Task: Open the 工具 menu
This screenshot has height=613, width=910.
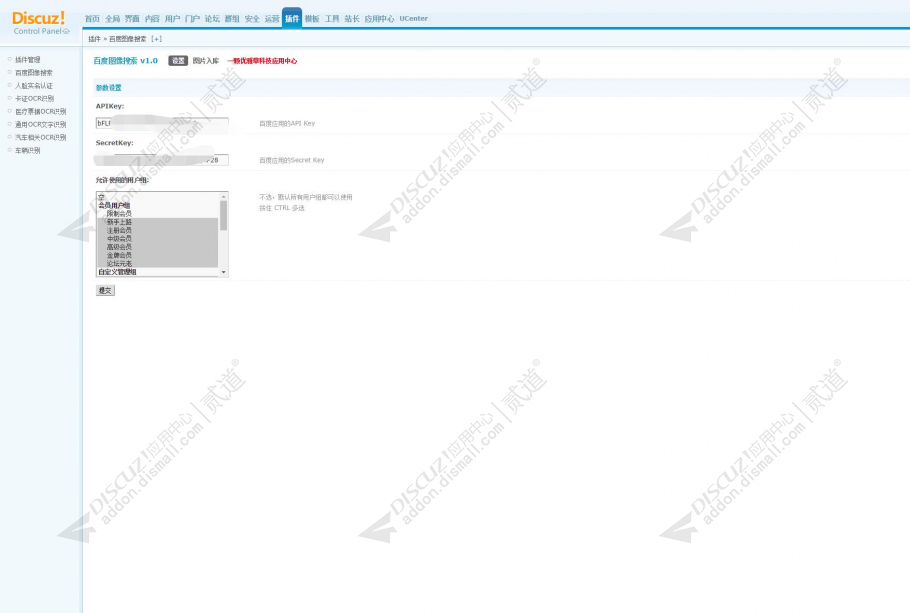Action: coord(332,19)
